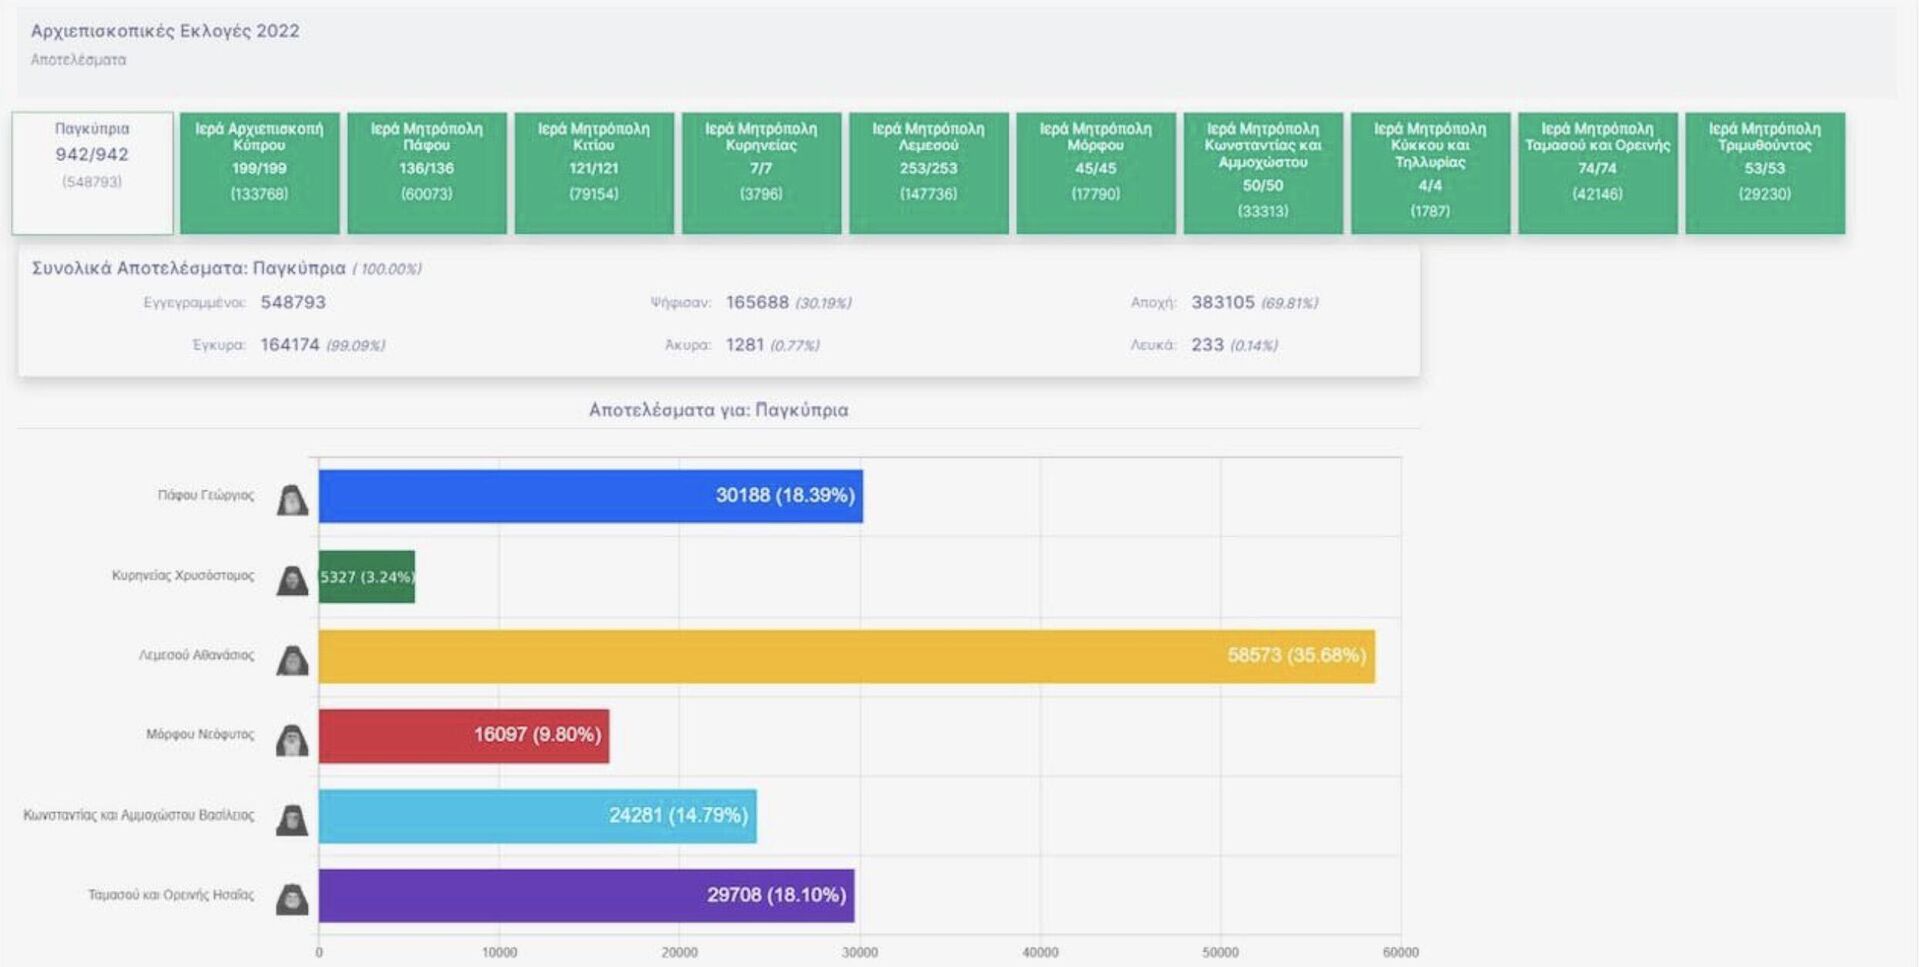Click the Λευκά value 233
Viewport: 1920px width, 967px height.
(1207, 345)
